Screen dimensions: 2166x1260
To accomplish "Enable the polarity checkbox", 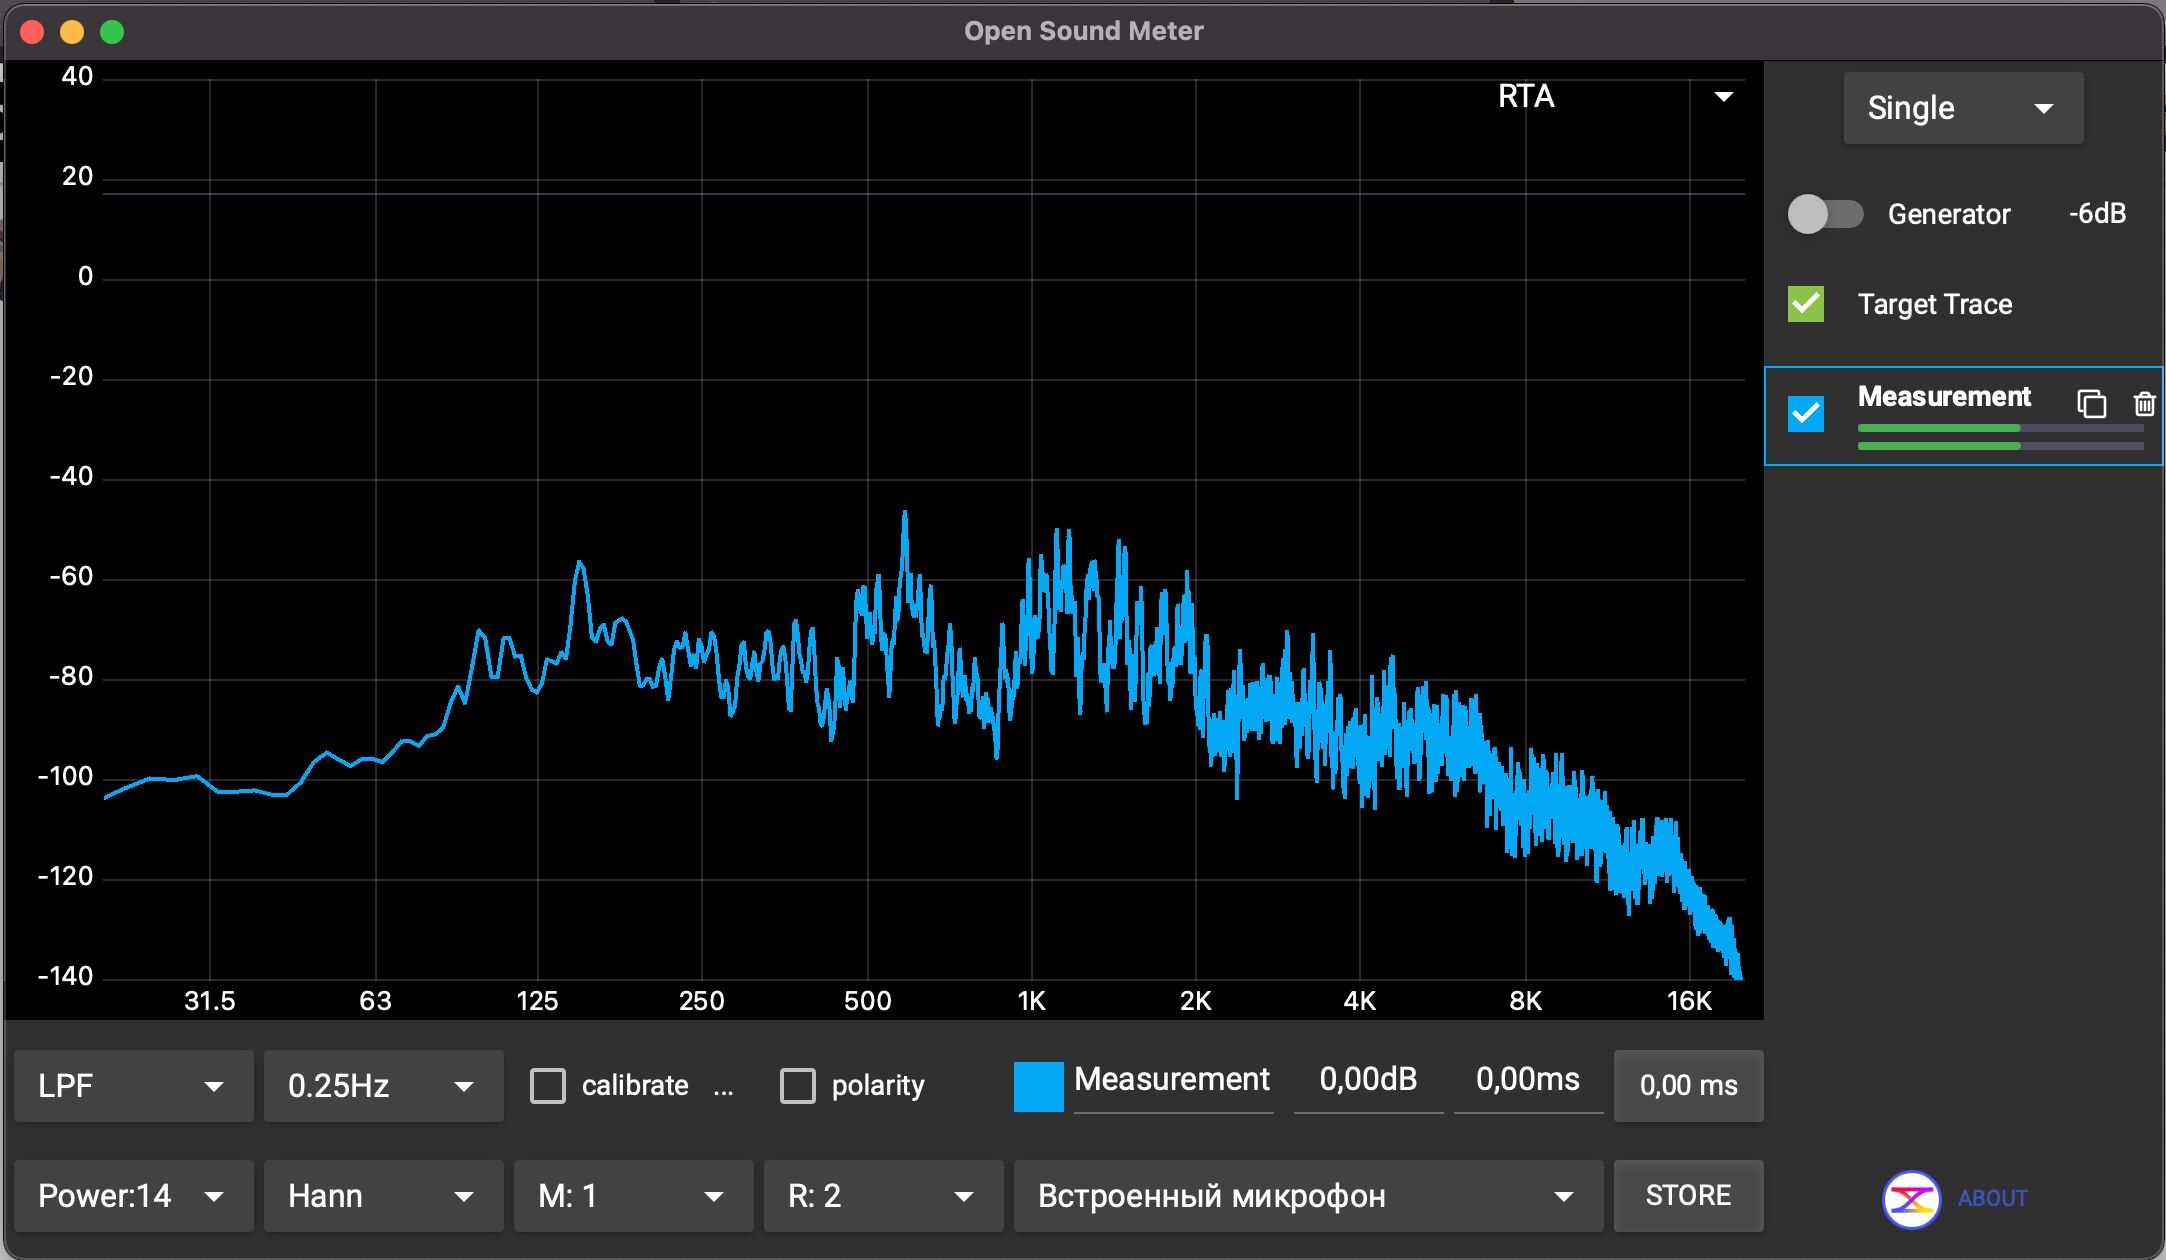I will click(797, 1086).
